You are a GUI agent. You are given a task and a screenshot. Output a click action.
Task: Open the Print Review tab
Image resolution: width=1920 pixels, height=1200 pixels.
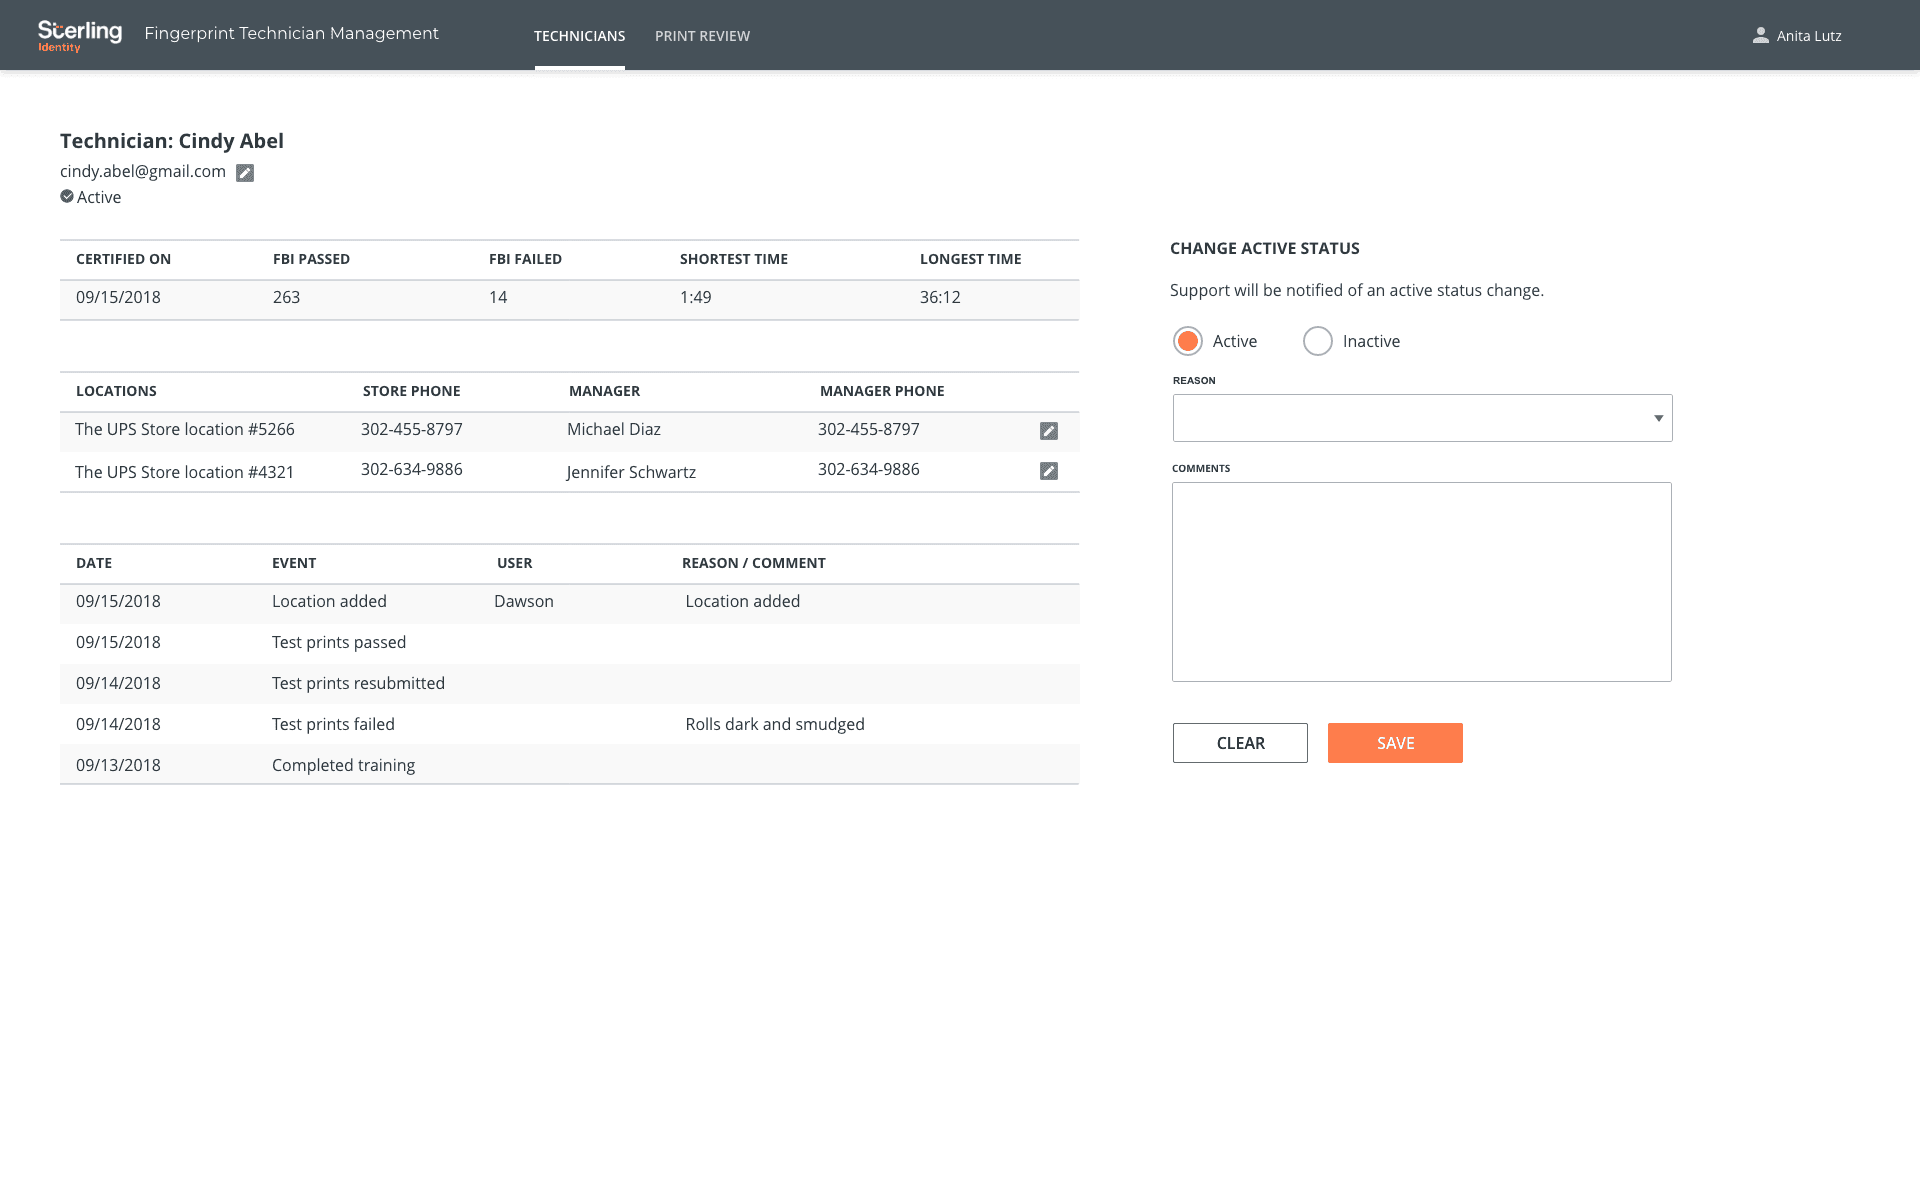coord(702,36)
